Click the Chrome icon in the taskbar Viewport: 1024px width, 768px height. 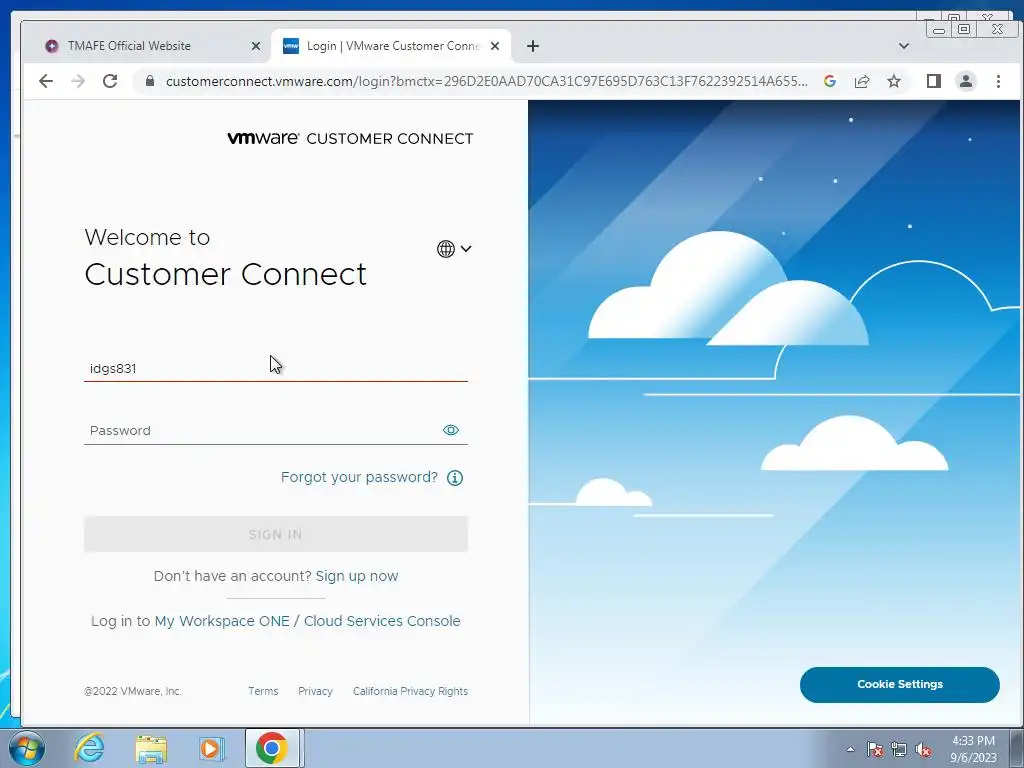tap(272, 748)
